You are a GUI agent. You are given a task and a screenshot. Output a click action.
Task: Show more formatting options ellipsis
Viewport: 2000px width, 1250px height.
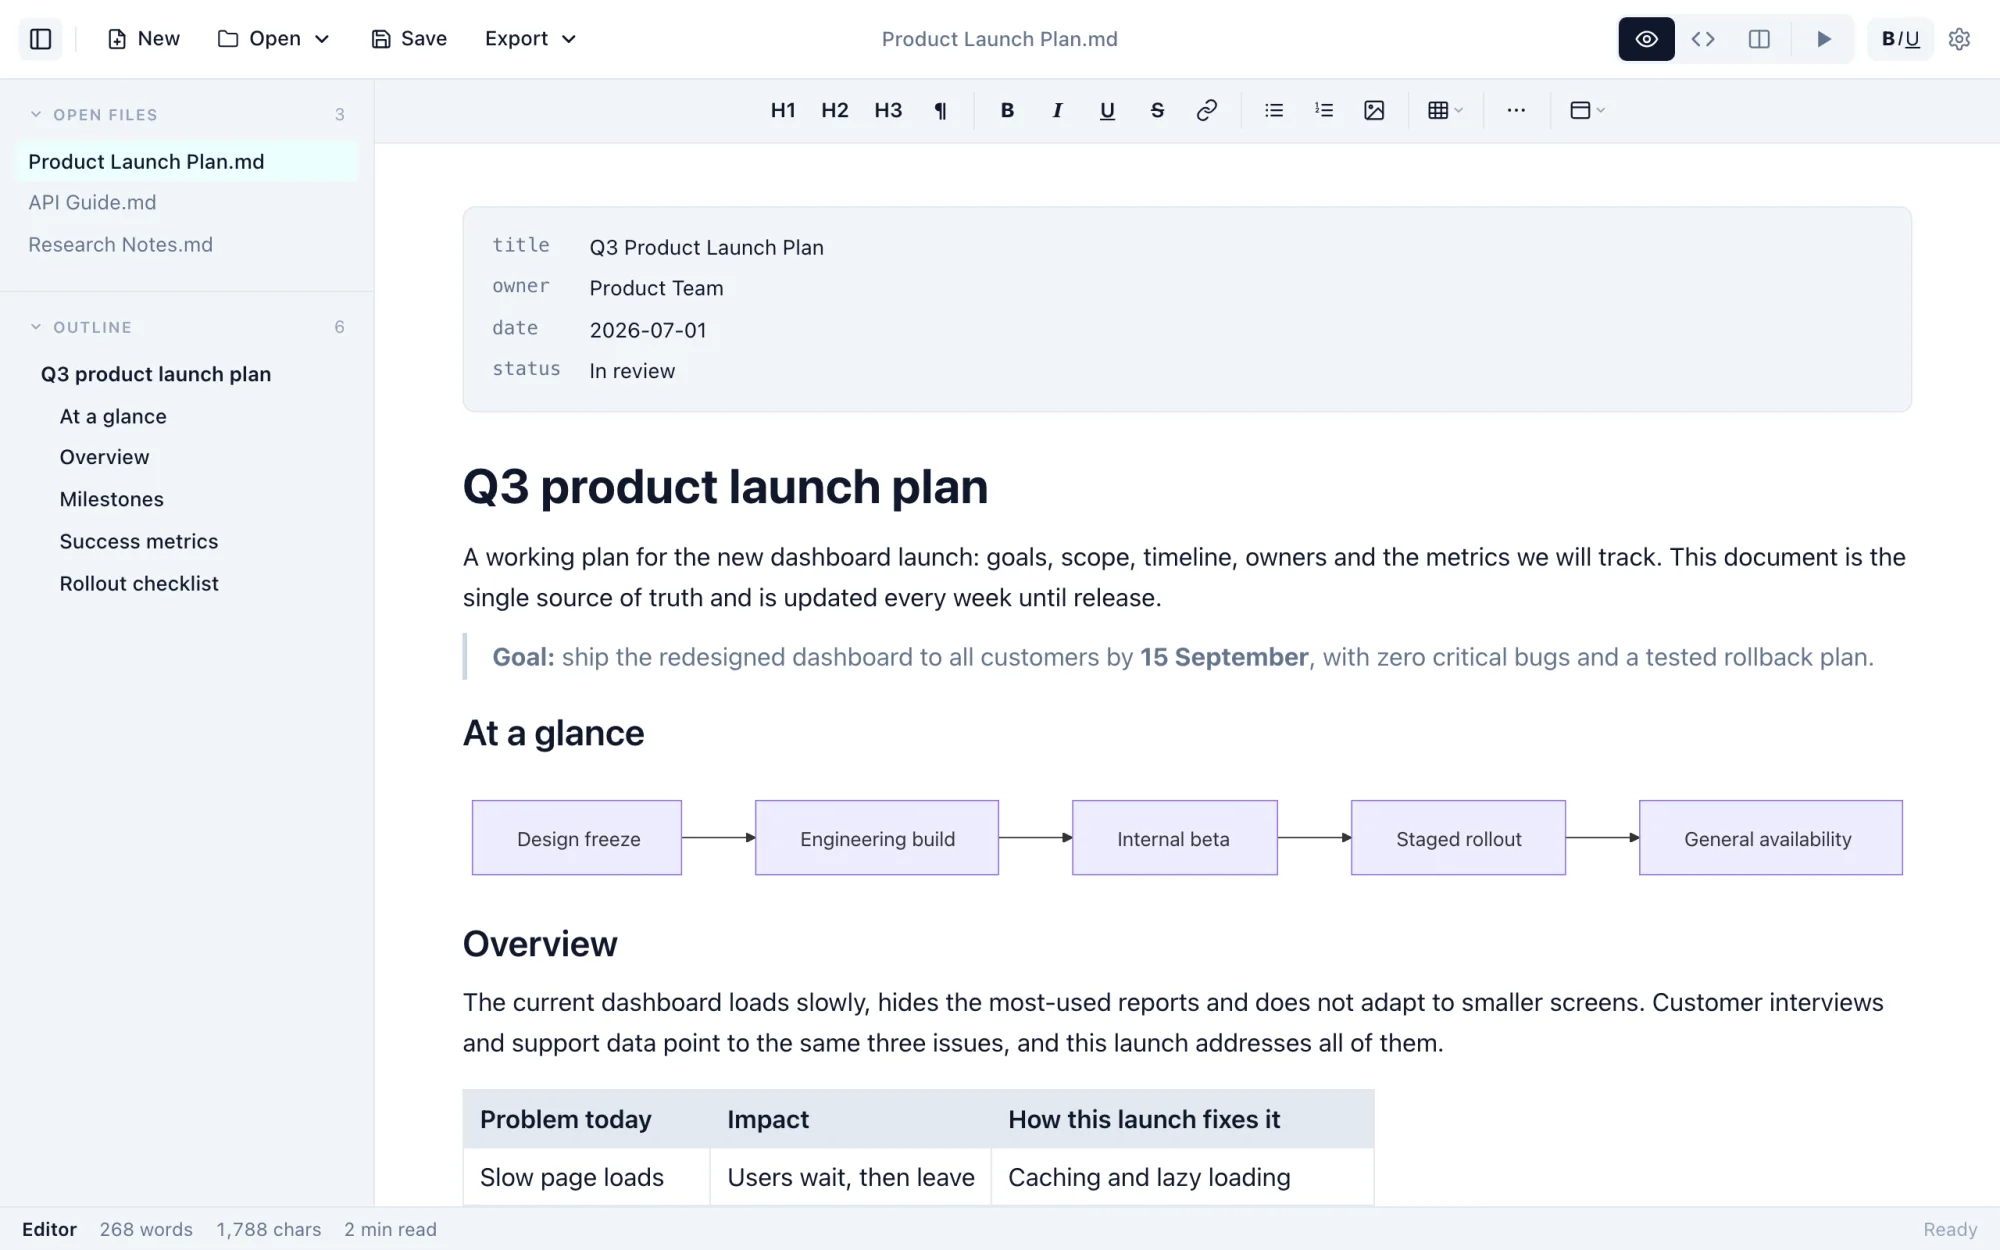[1516, 110]
